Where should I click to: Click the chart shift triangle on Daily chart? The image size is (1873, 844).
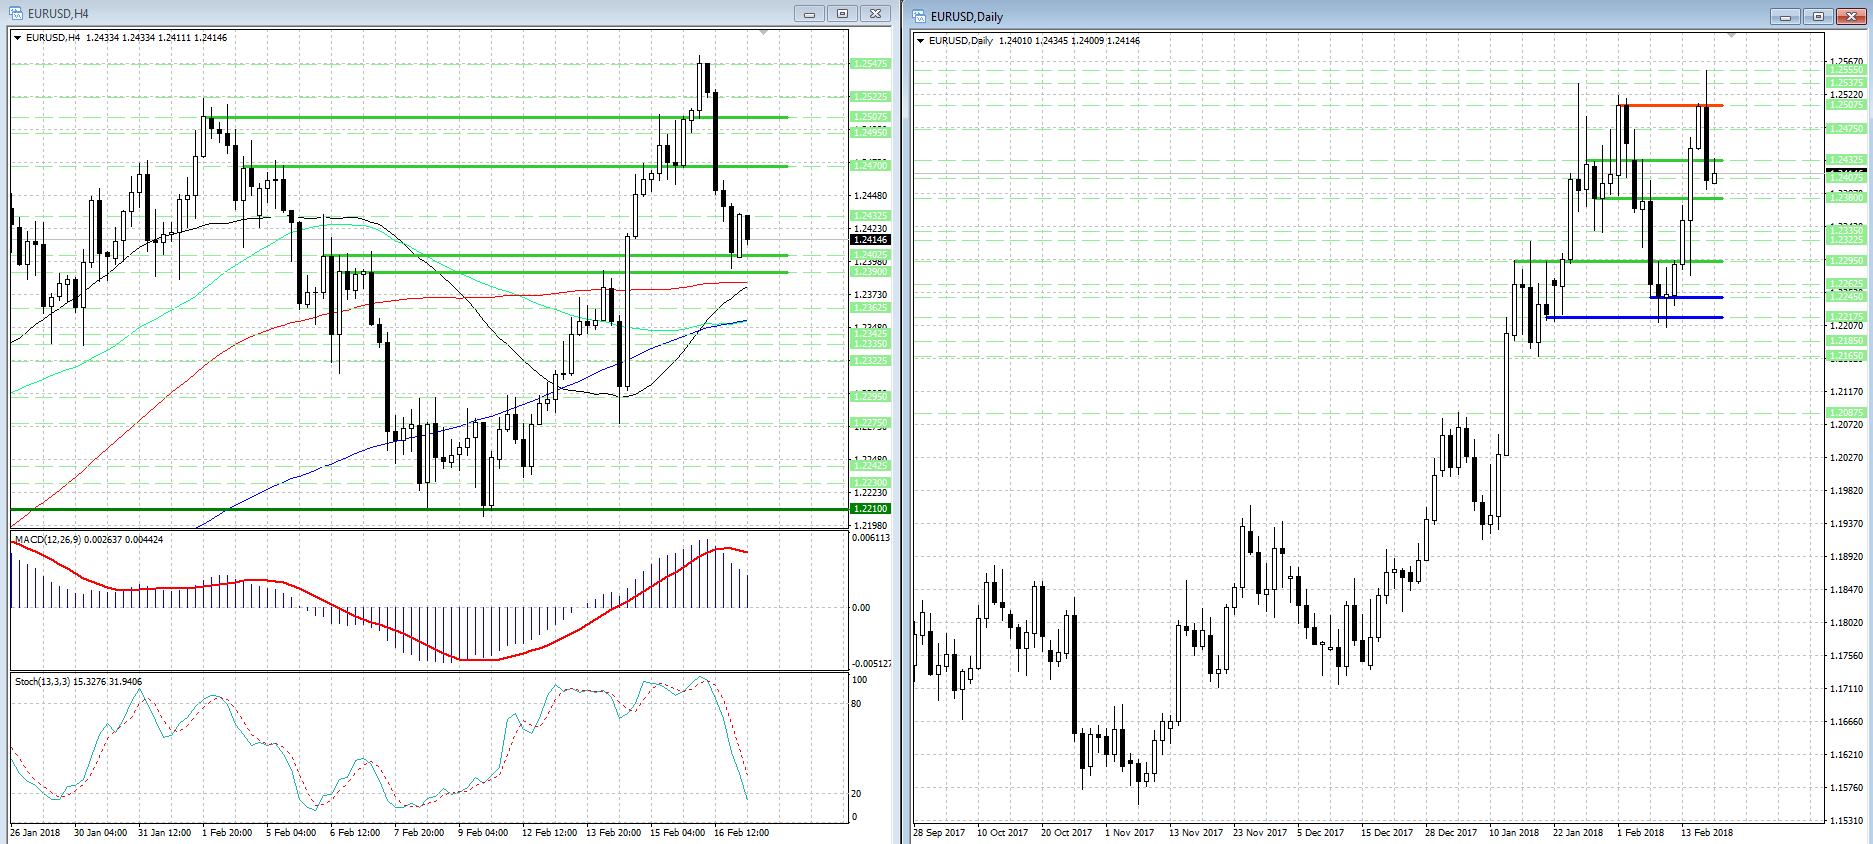coord(1732,35)
